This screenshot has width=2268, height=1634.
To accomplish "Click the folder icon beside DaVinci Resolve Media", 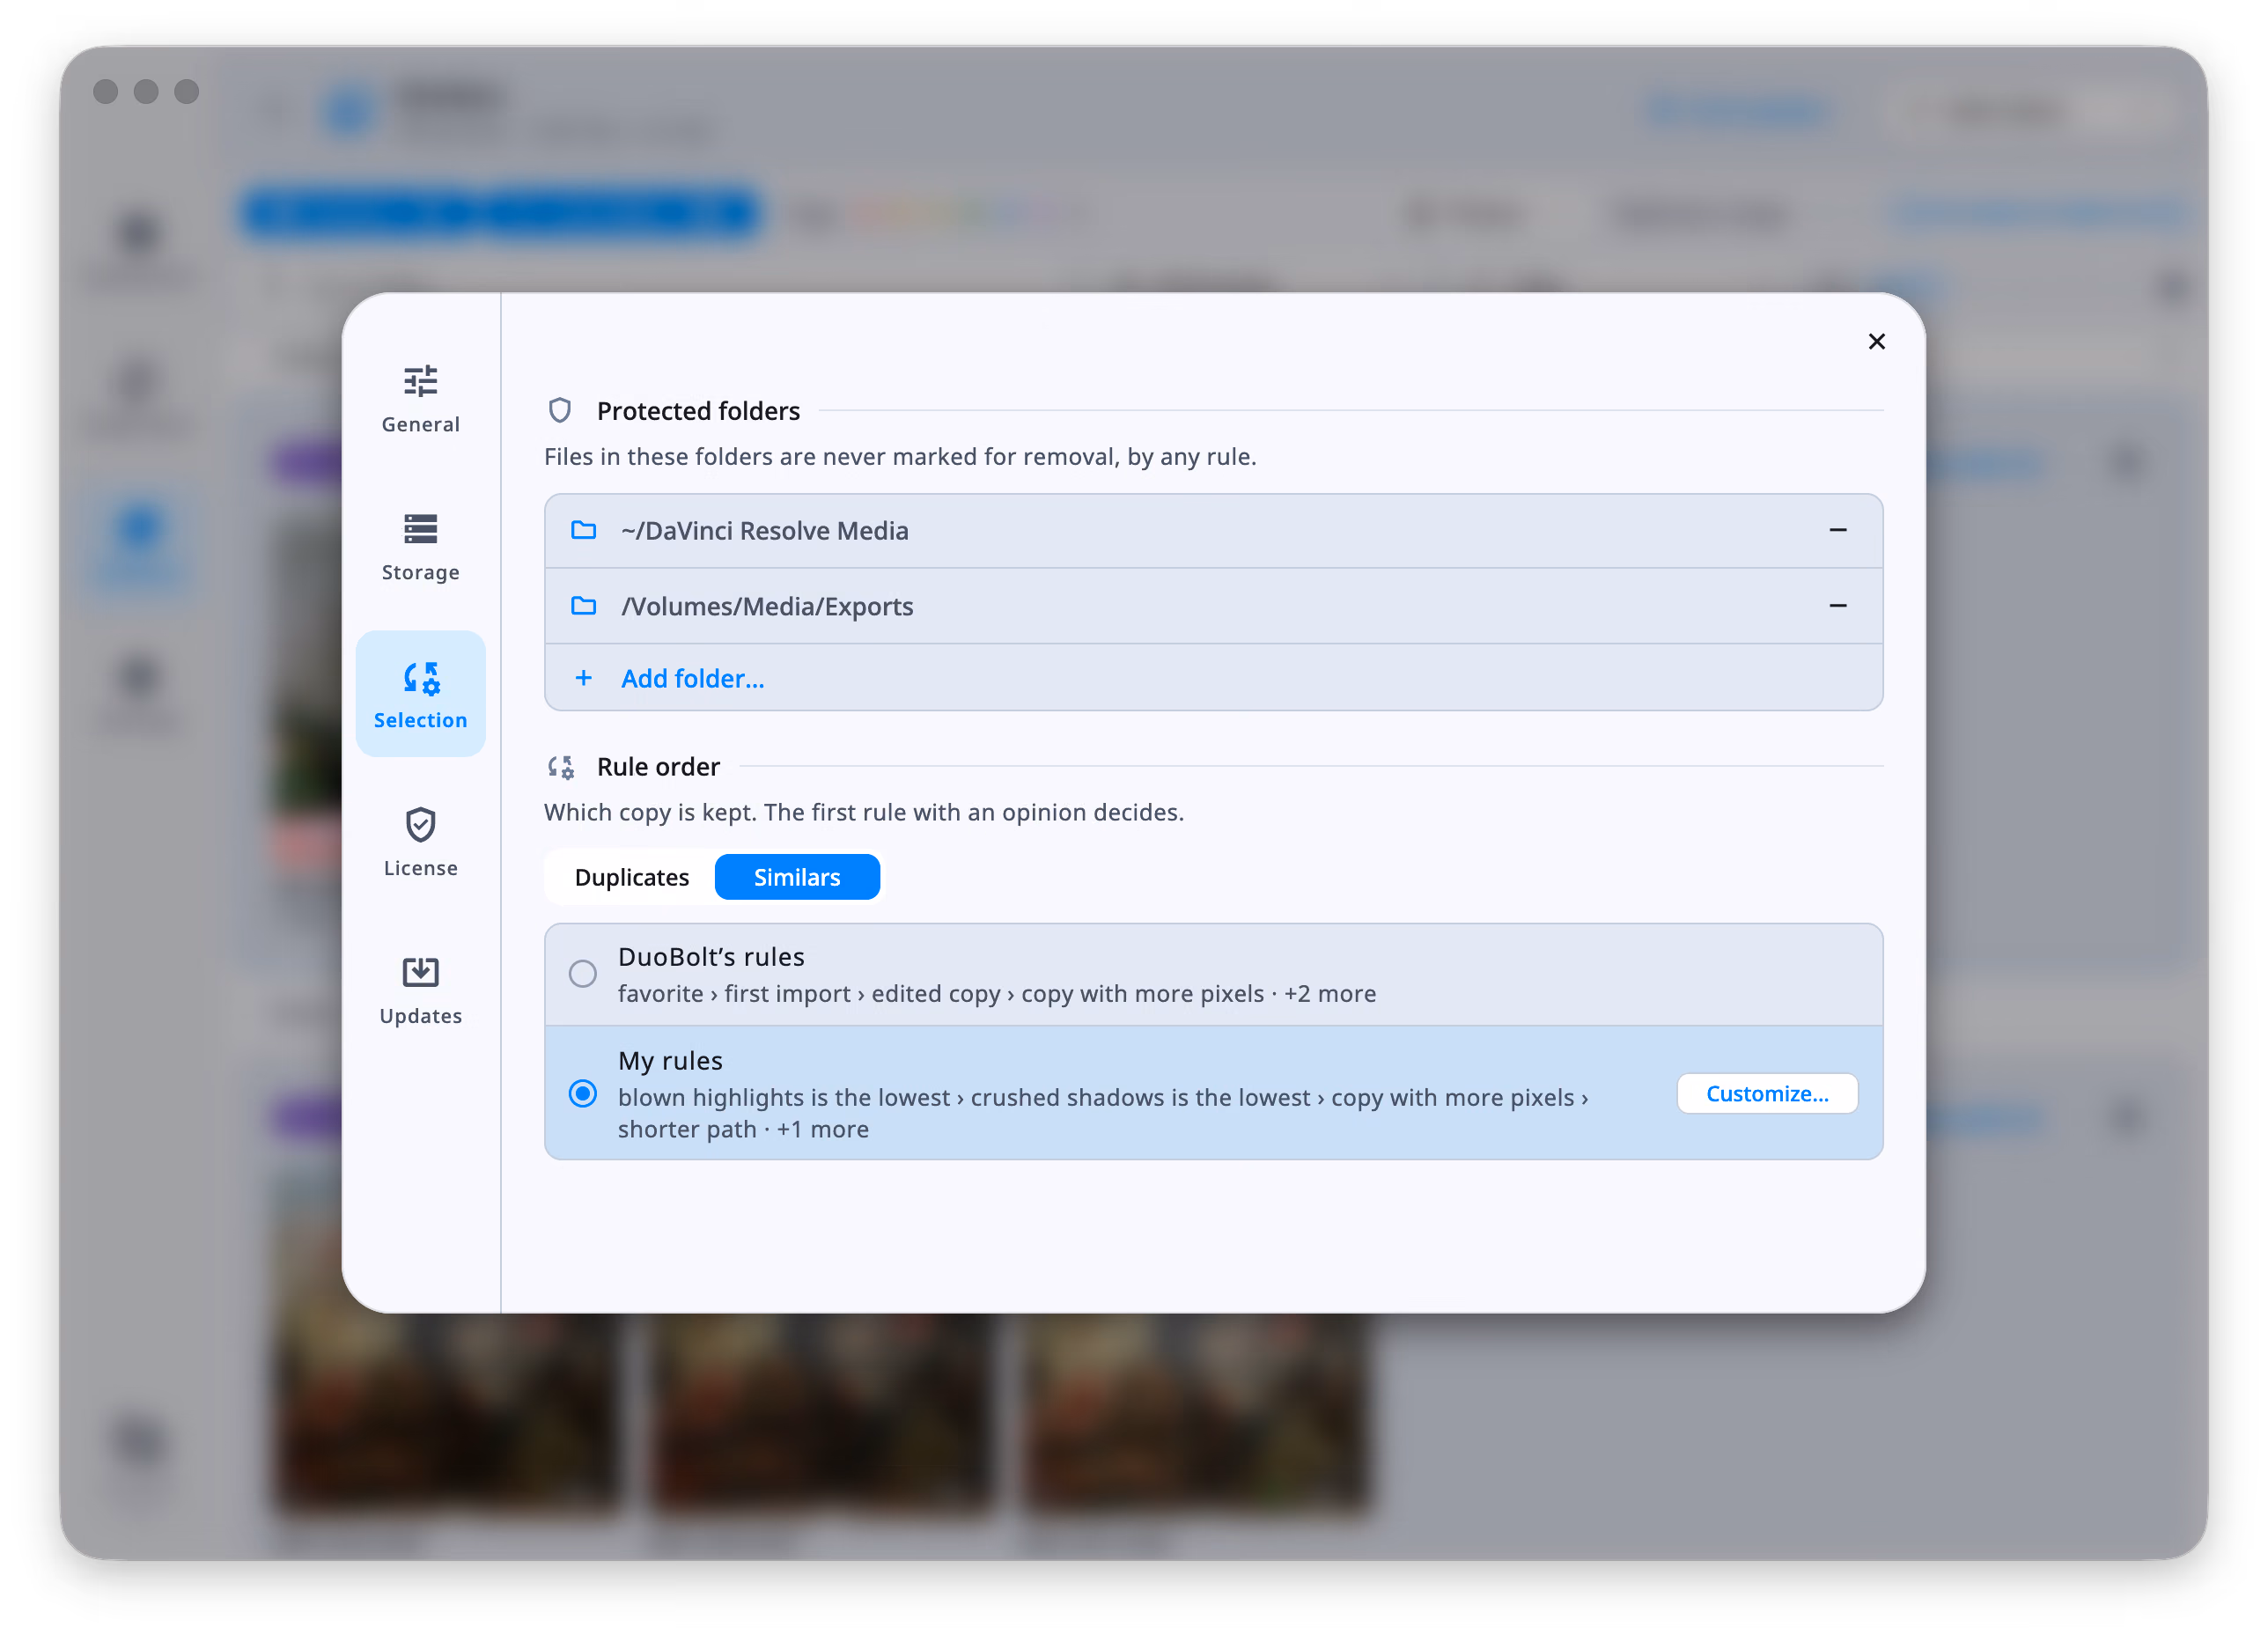I will (583, 530).
